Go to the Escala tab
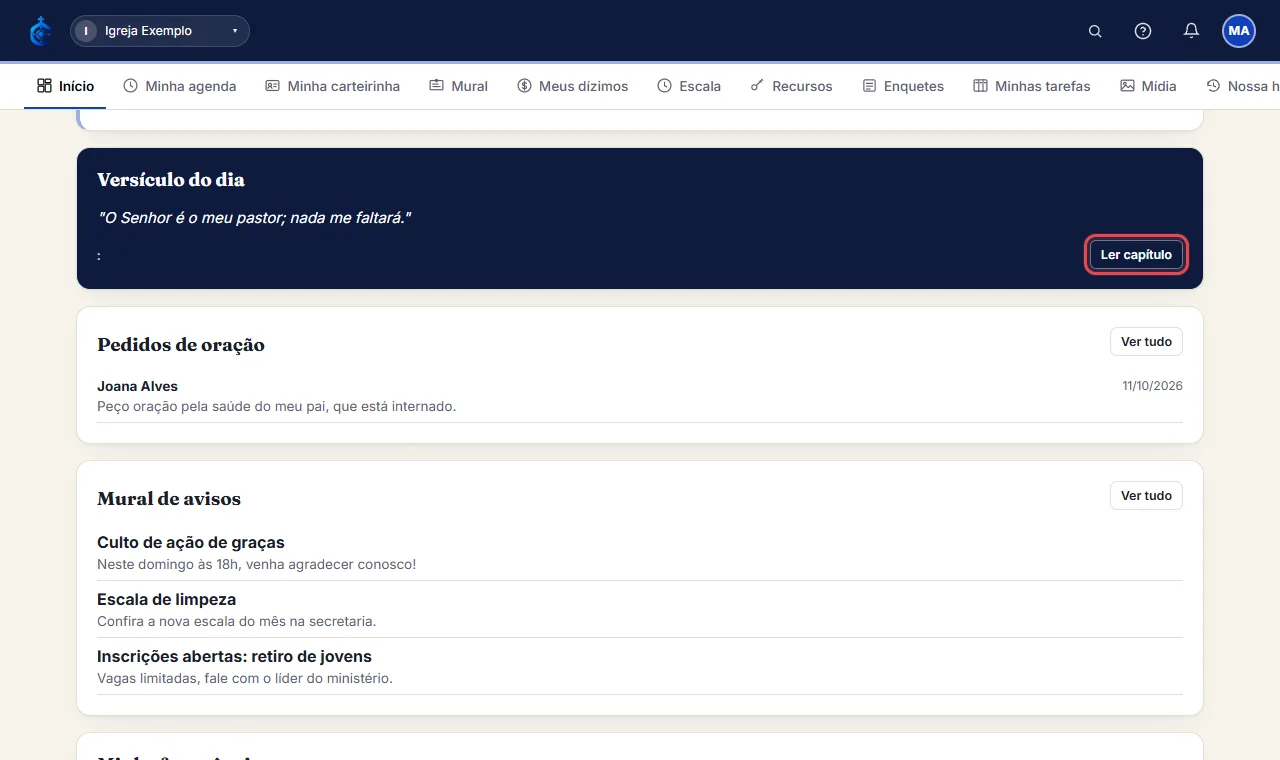The width and height of the screenshot is (1280, 760). pyautogui.click(x=689, y=86)
